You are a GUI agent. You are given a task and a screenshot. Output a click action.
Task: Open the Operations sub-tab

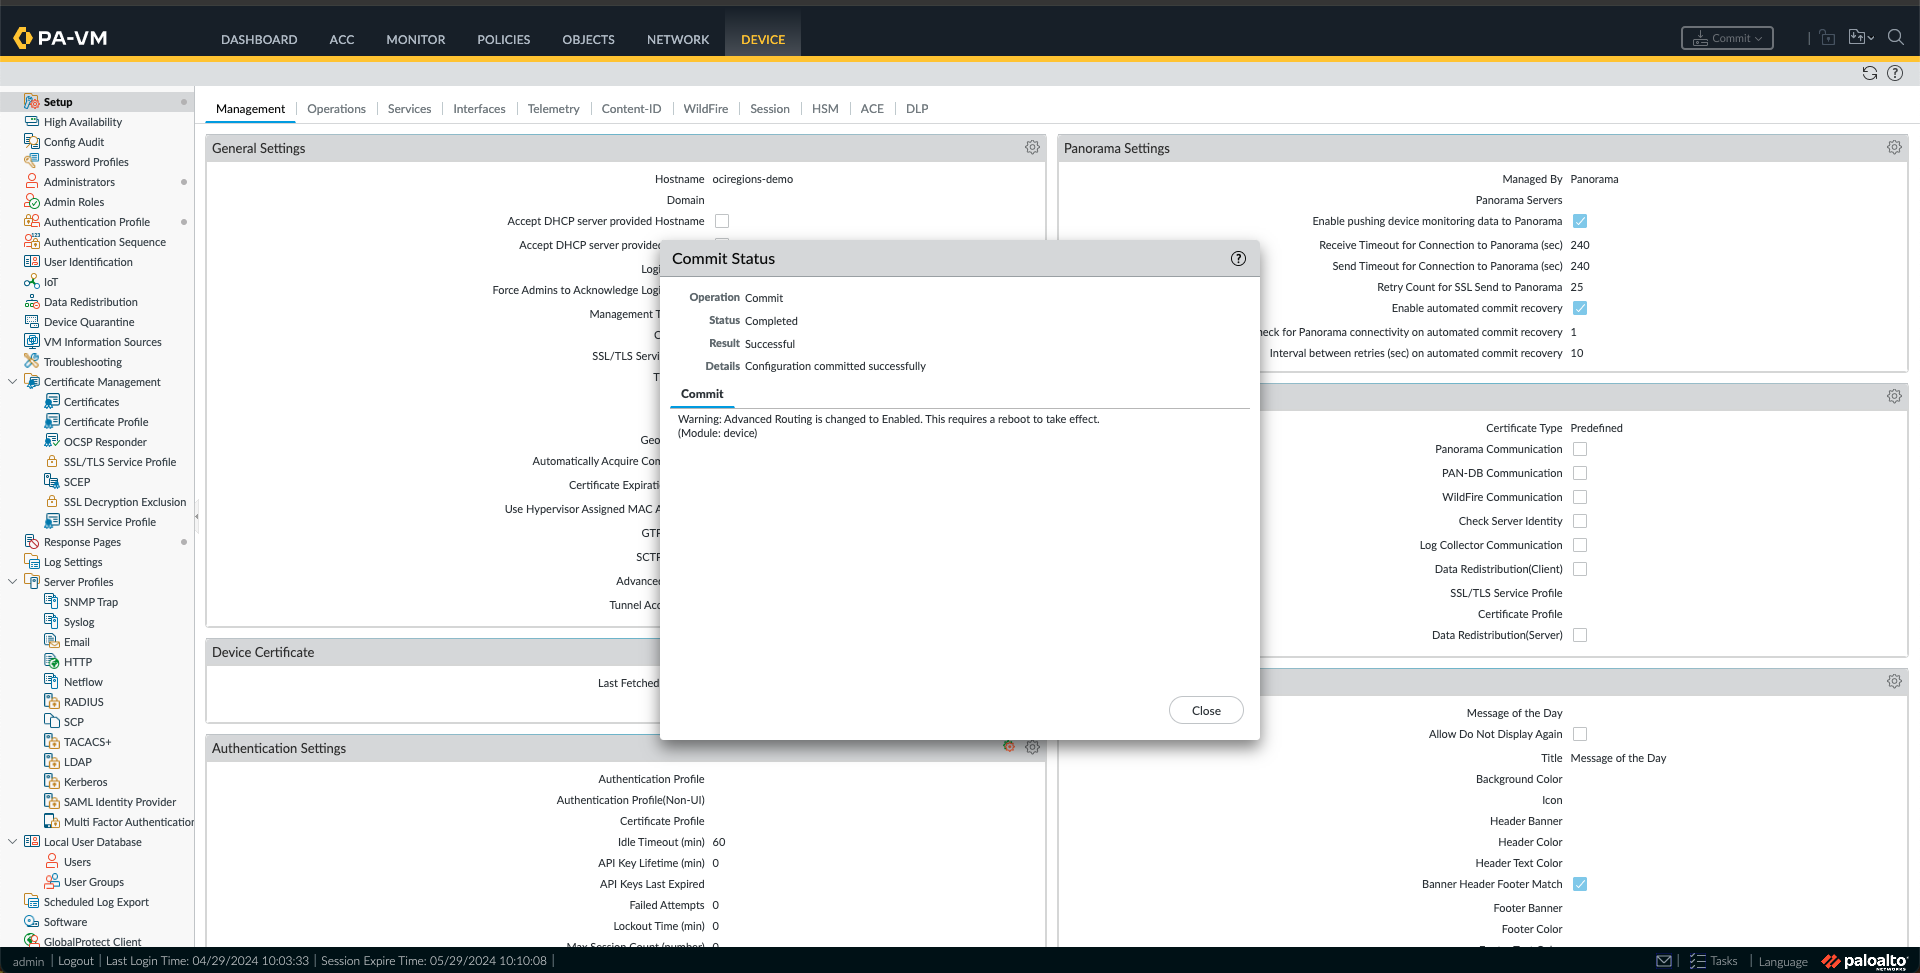[x=336, y=109]
